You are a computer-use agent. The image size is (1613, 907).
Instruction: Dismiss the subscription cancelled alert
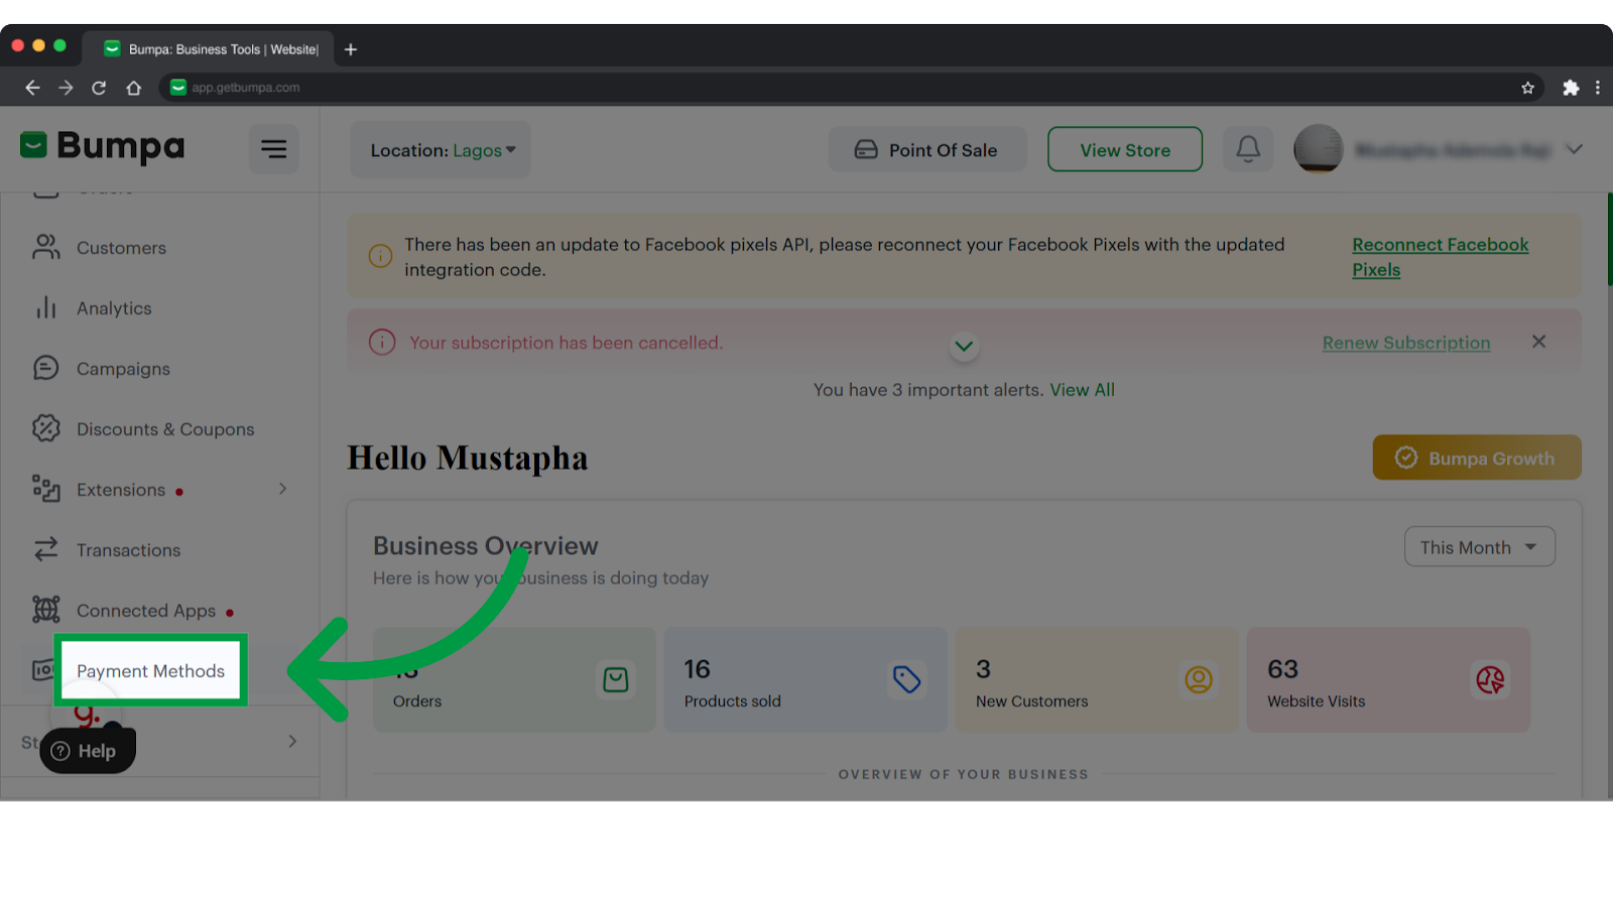click(1539, 342)
